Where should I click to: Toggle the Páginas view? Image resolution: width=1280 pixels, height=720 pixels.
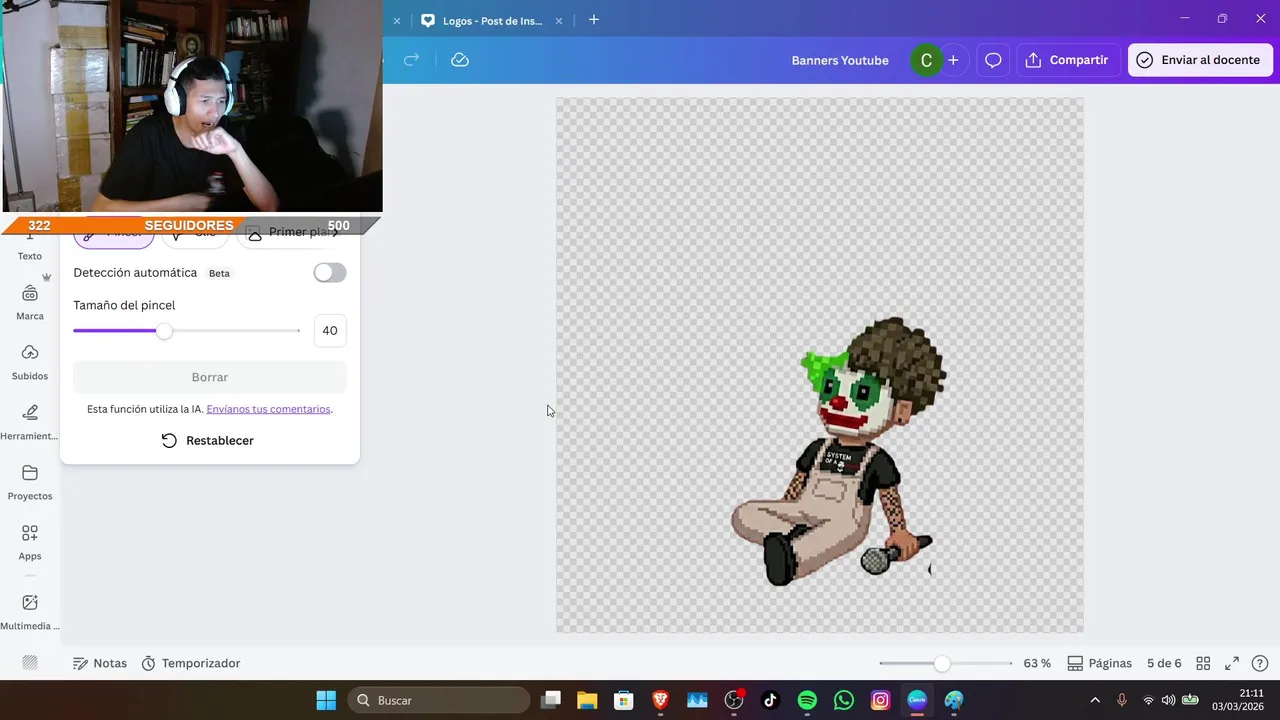pyautogui.click(x=1099, y=663)
